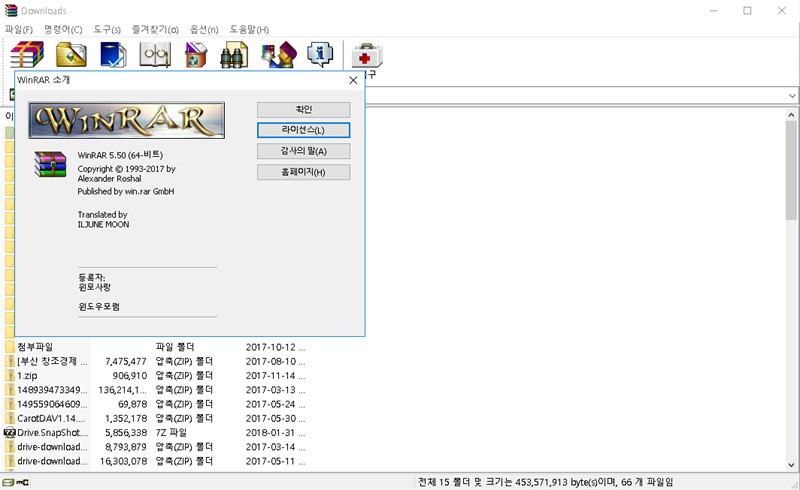This screenshot has height=490, width=800.
Task: Select the 1.zip file name
Action: (x=27, y=376)
